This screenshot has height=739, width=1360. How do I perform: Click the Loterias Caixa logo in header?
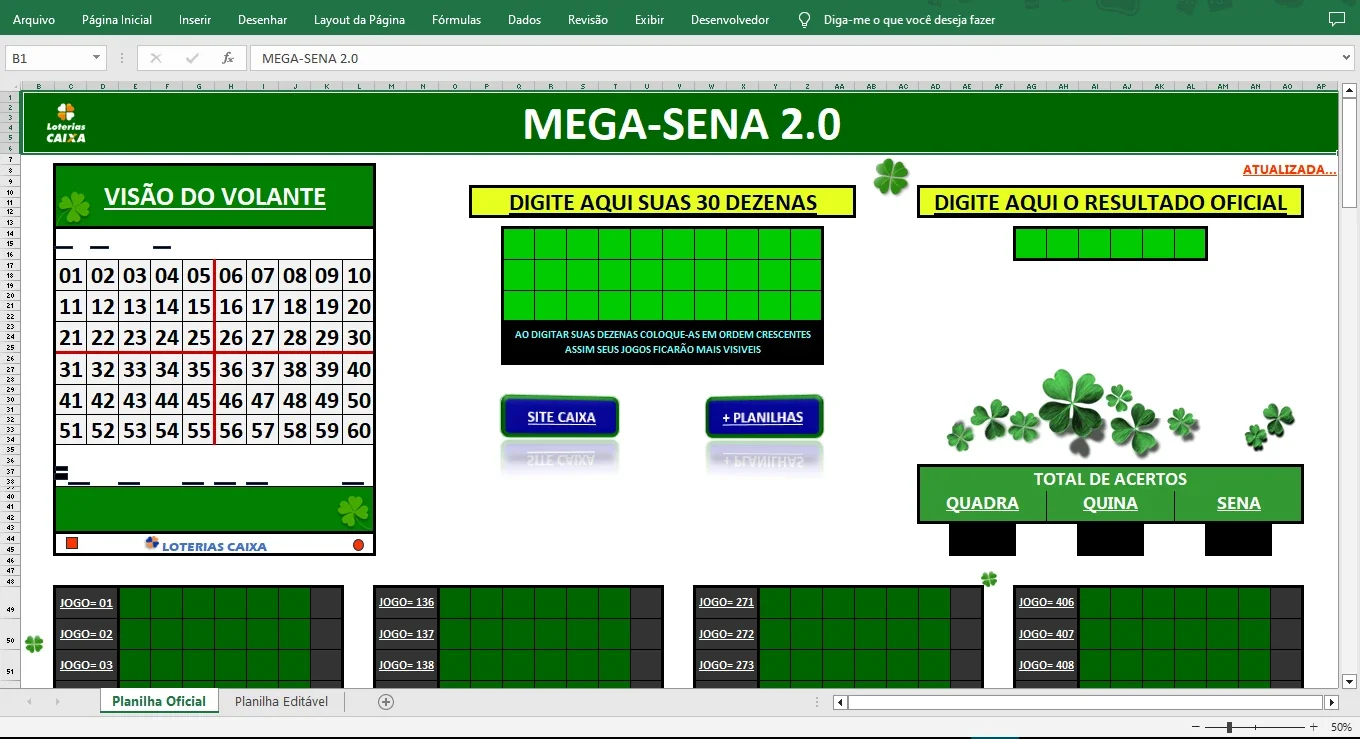66,123
